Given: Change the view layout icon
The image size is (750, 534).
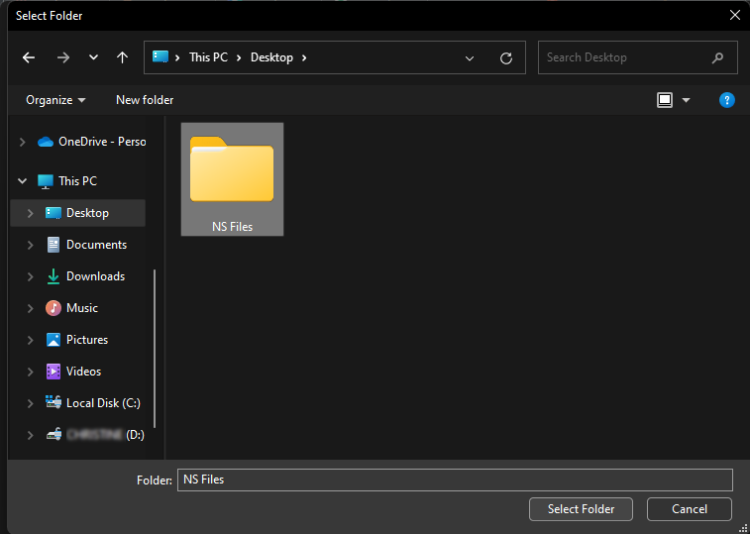Looking at the screenshot, I should tap(665, 100).
